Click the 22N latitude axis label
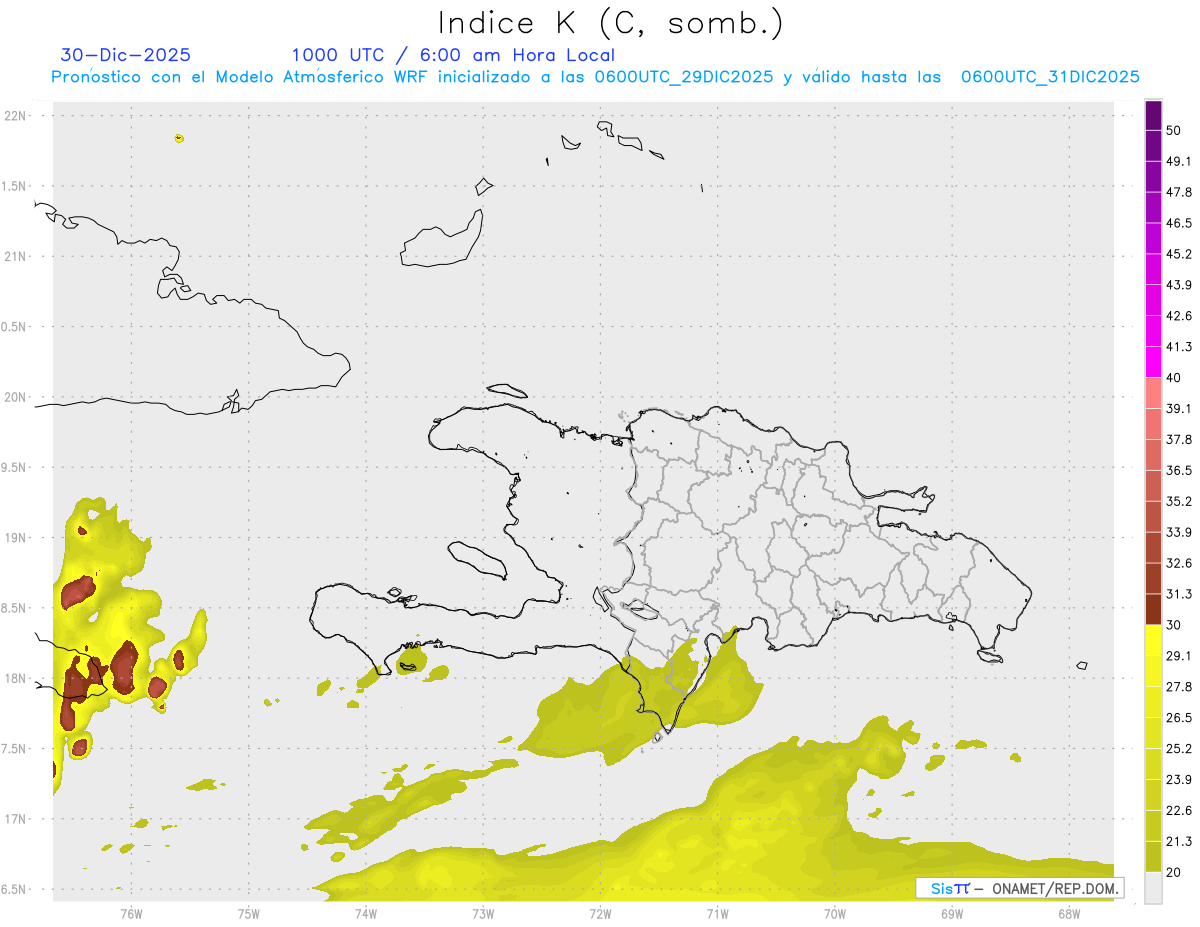The height and width of the screenshot is (927, 1200). click(17, 116)
